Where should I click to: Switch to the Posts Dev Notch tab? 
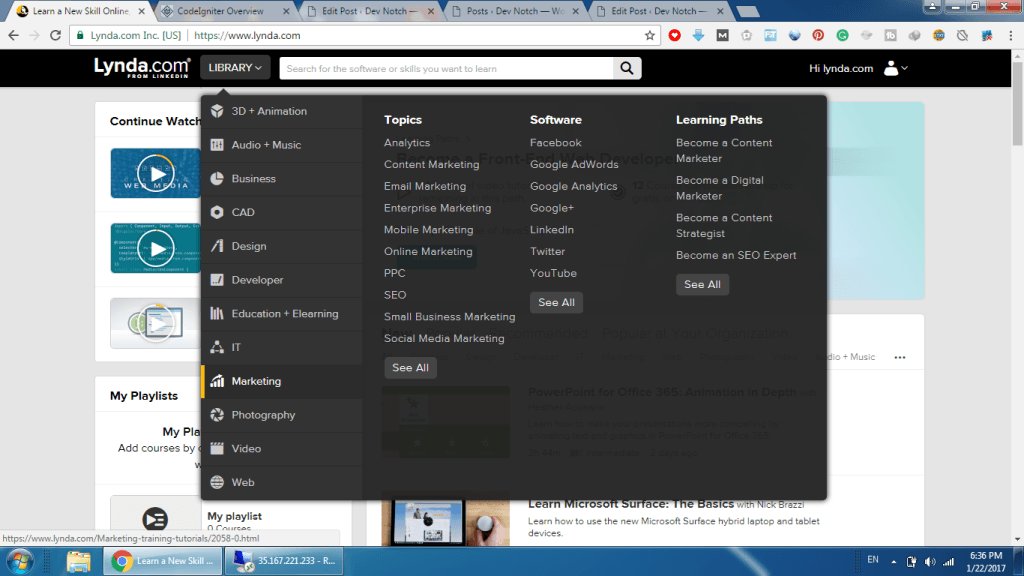pyautogui.click(x=515, y=11)
